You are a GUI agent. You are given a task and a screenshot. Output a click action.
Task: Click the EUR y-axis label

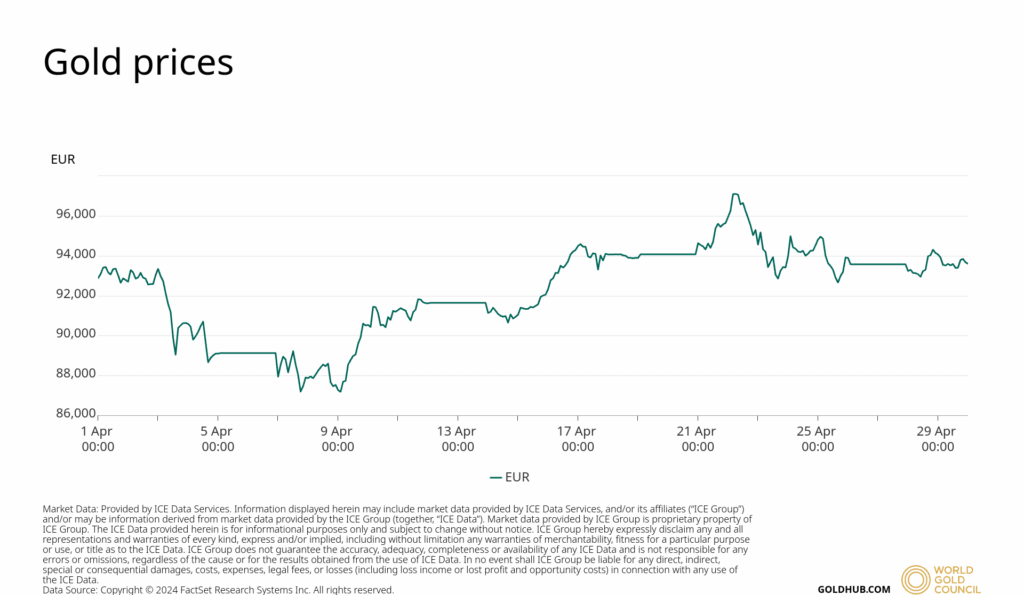(63, 159)
